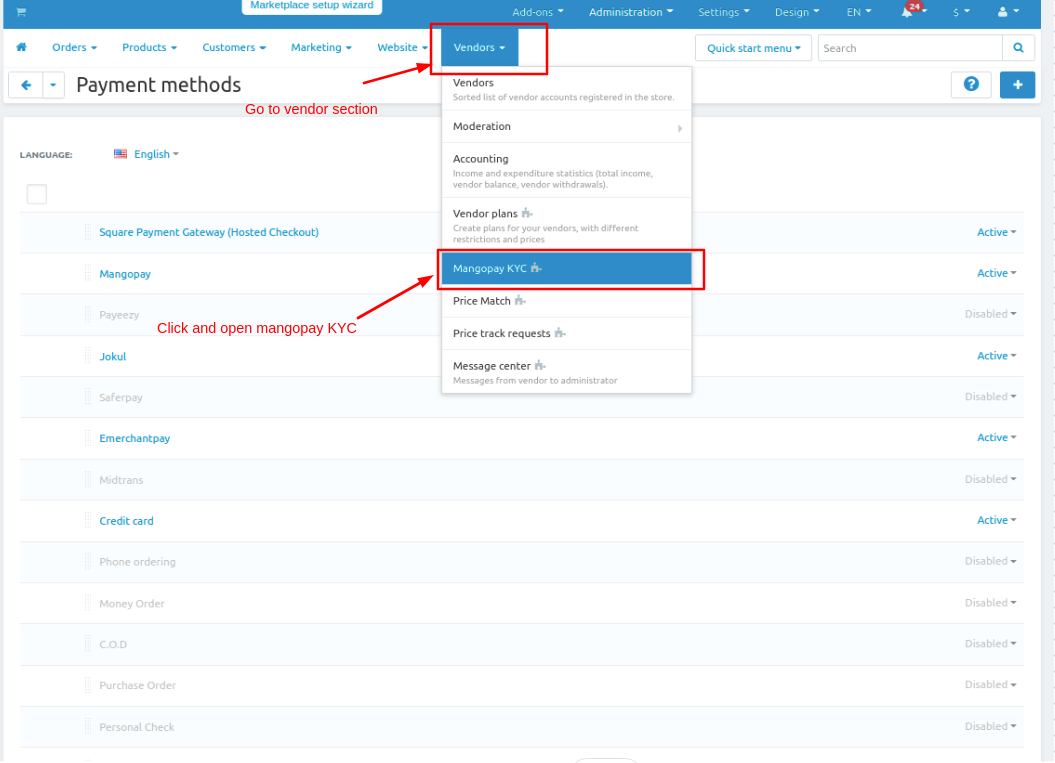Open Active status dropdown for Credit card
1055x763 pixels.
[x=996, y=520]
